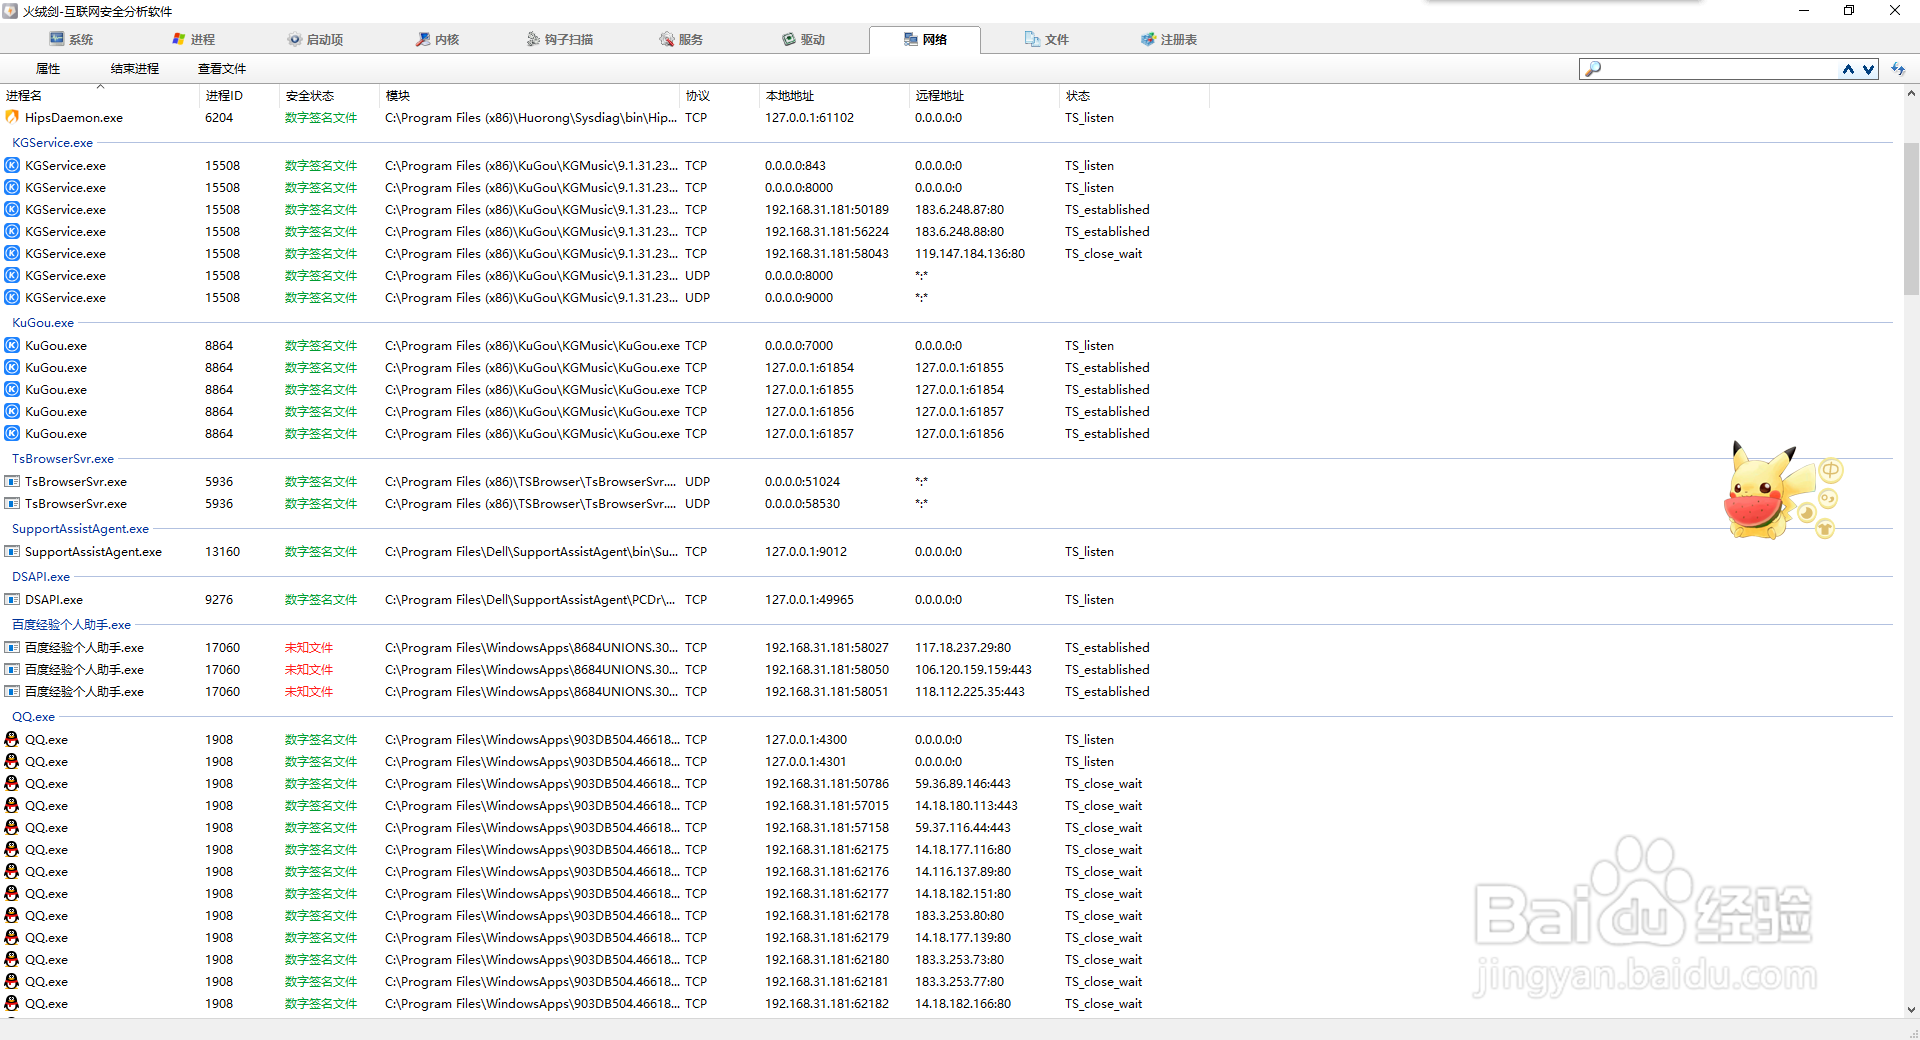Sort by 协议 column header

click(x=720, y=96)
